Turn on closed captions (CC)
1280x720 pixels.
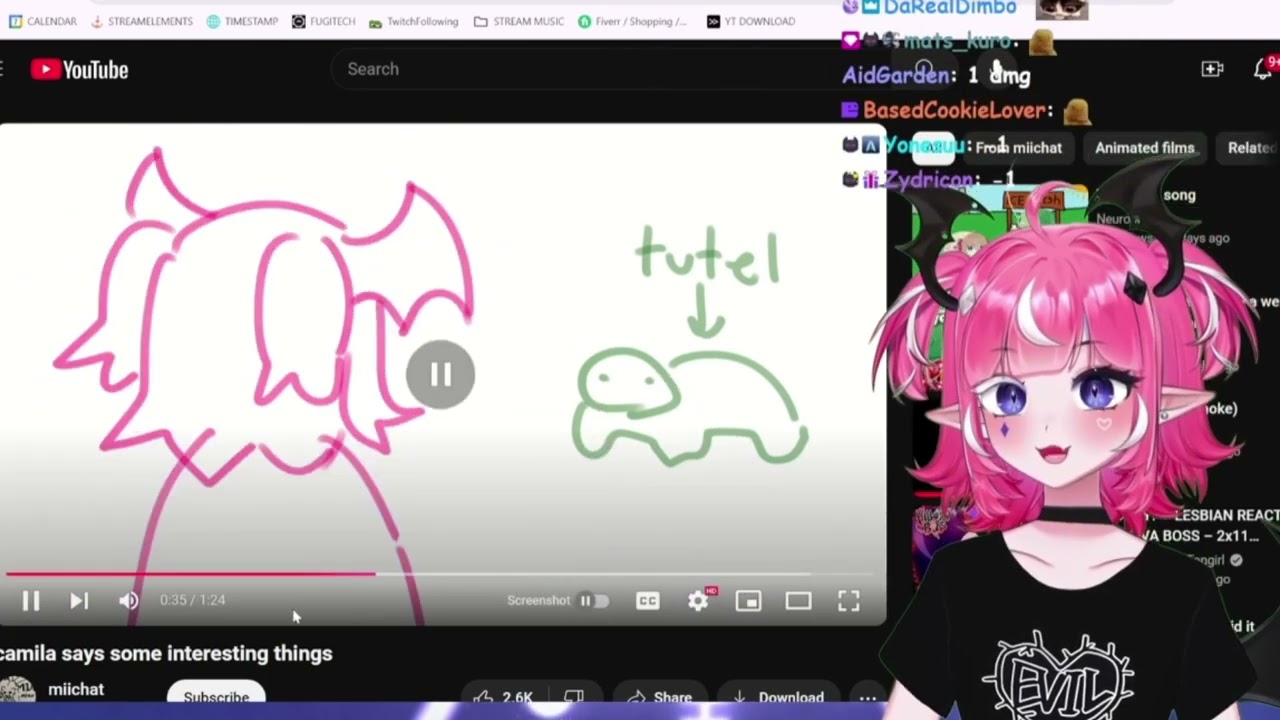tap(647, 600)
